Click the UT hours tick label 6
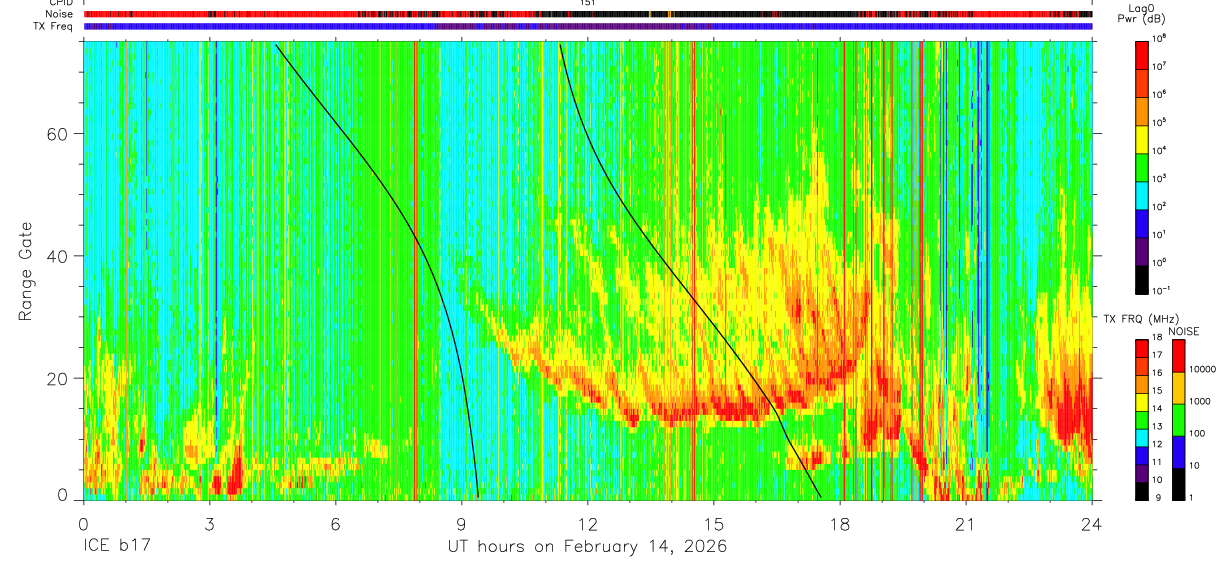The width and height of the screenshot is (1228, 567). tap(336, 523)
